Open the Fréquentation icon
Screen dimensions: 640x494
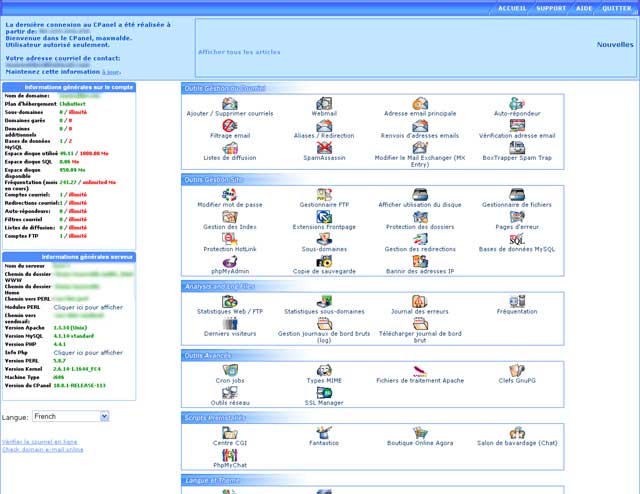[x=517, y=301]
